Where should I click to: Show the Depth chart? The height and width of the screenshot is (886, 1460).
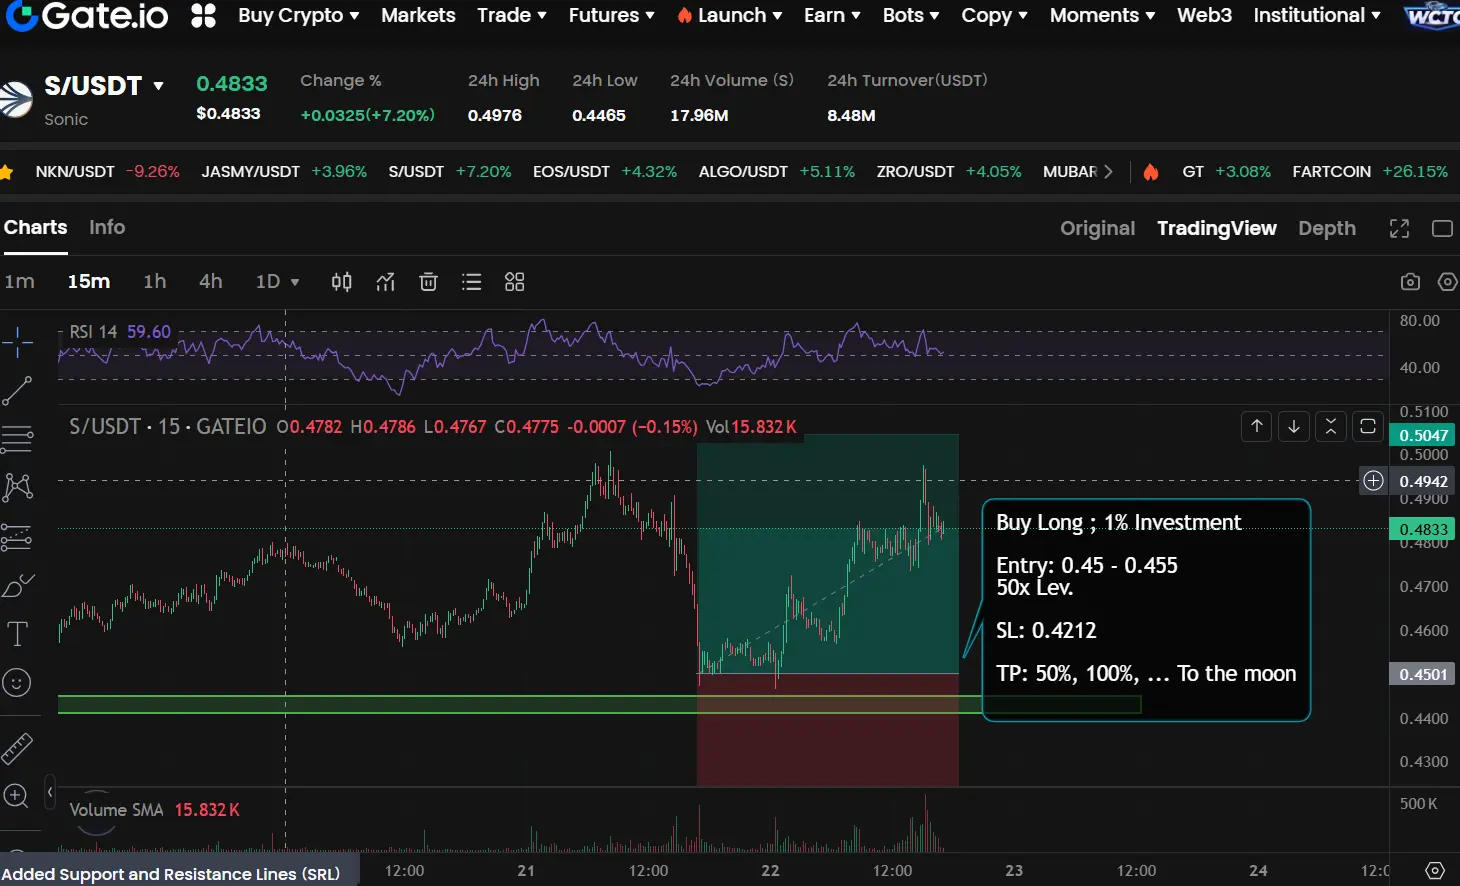click(1327, 229)
